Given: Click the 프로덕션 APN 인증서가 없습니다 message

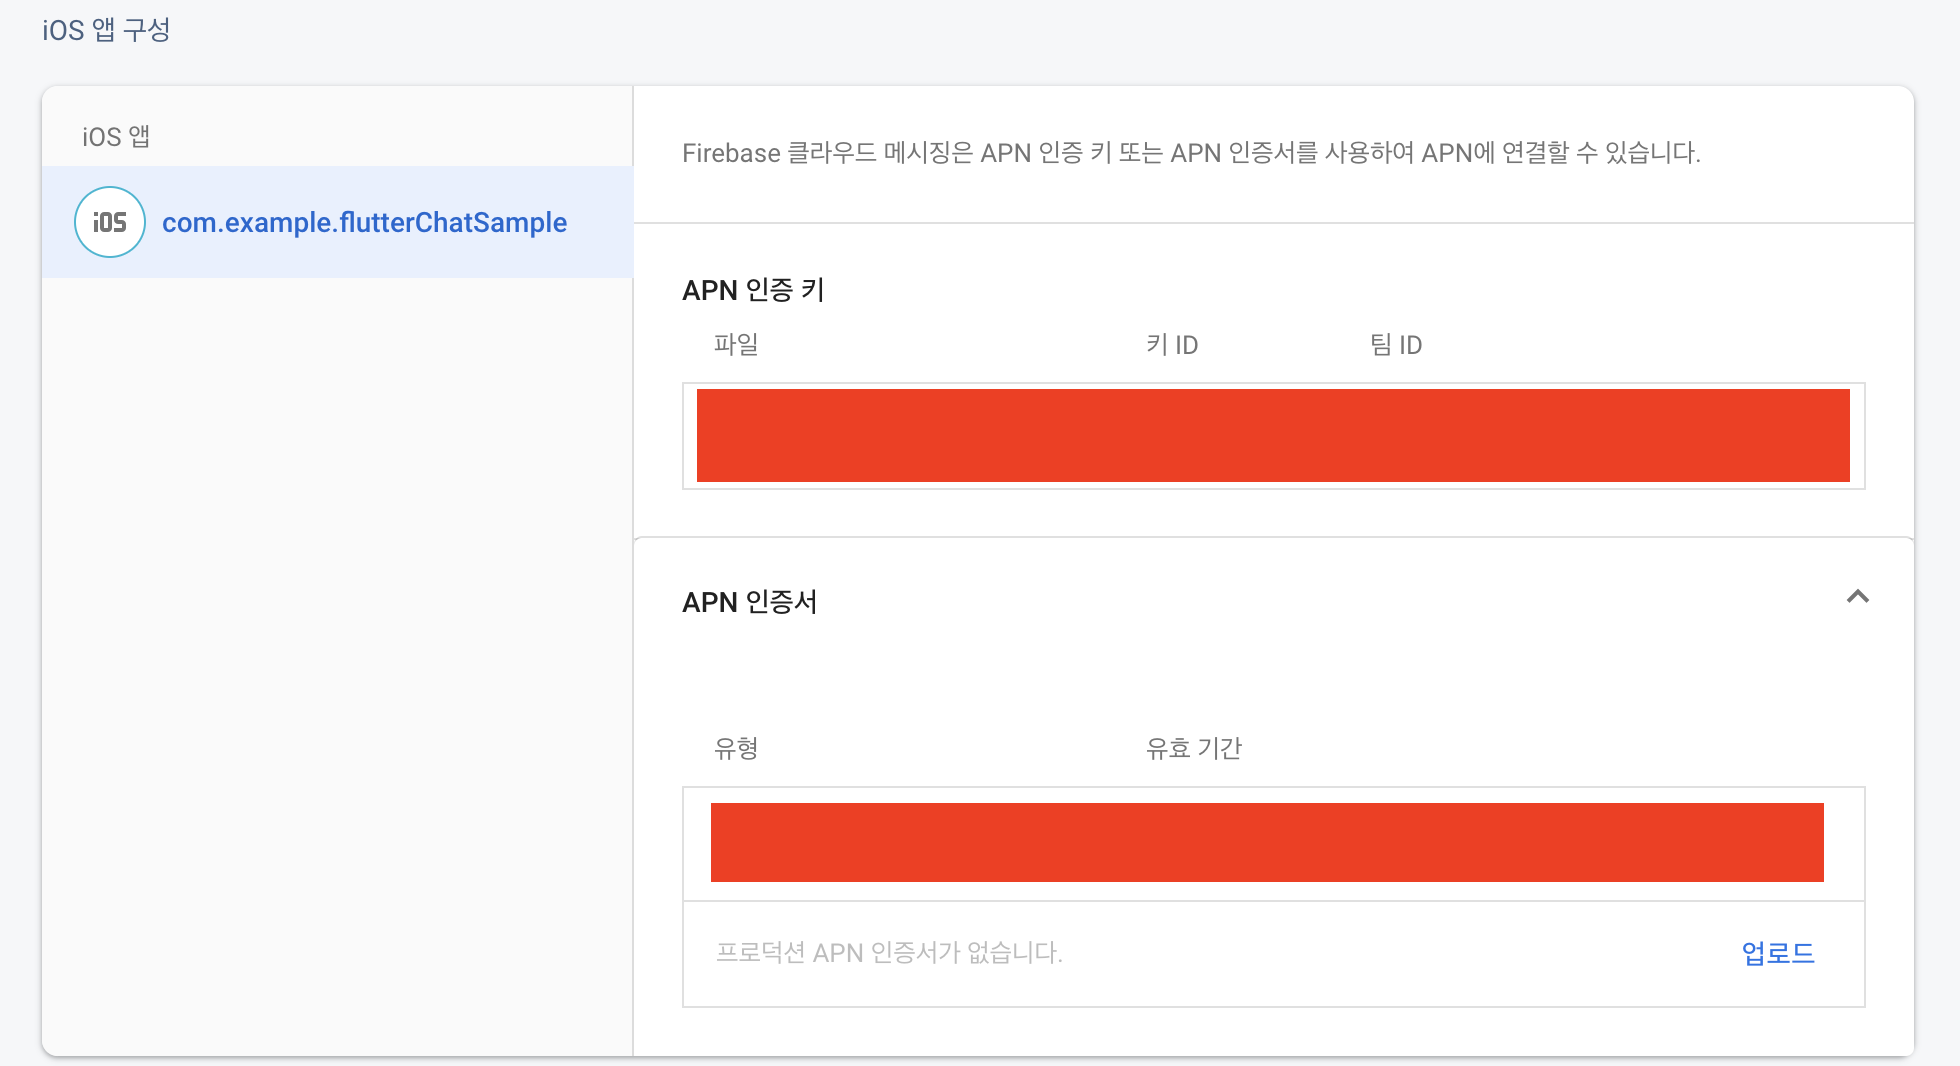Looking at the screenshot, I should (x=889, y=953).
